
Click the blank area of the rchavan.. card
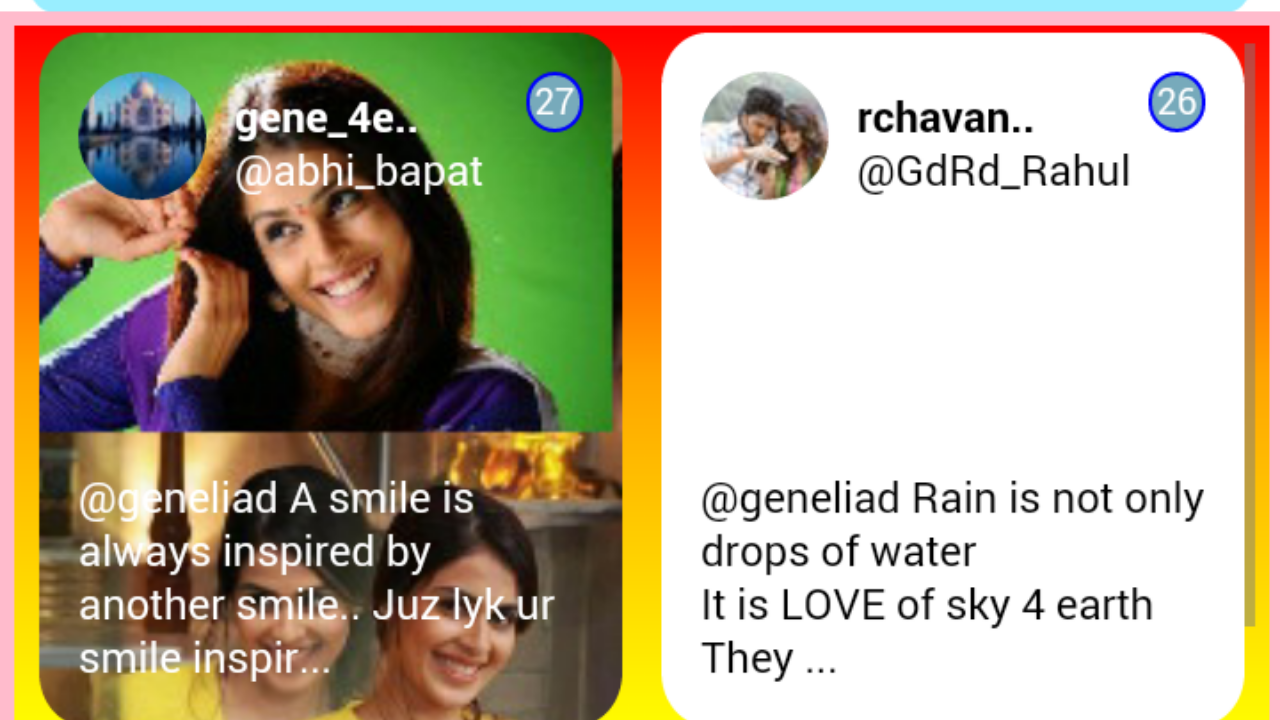tap(953, 335)
